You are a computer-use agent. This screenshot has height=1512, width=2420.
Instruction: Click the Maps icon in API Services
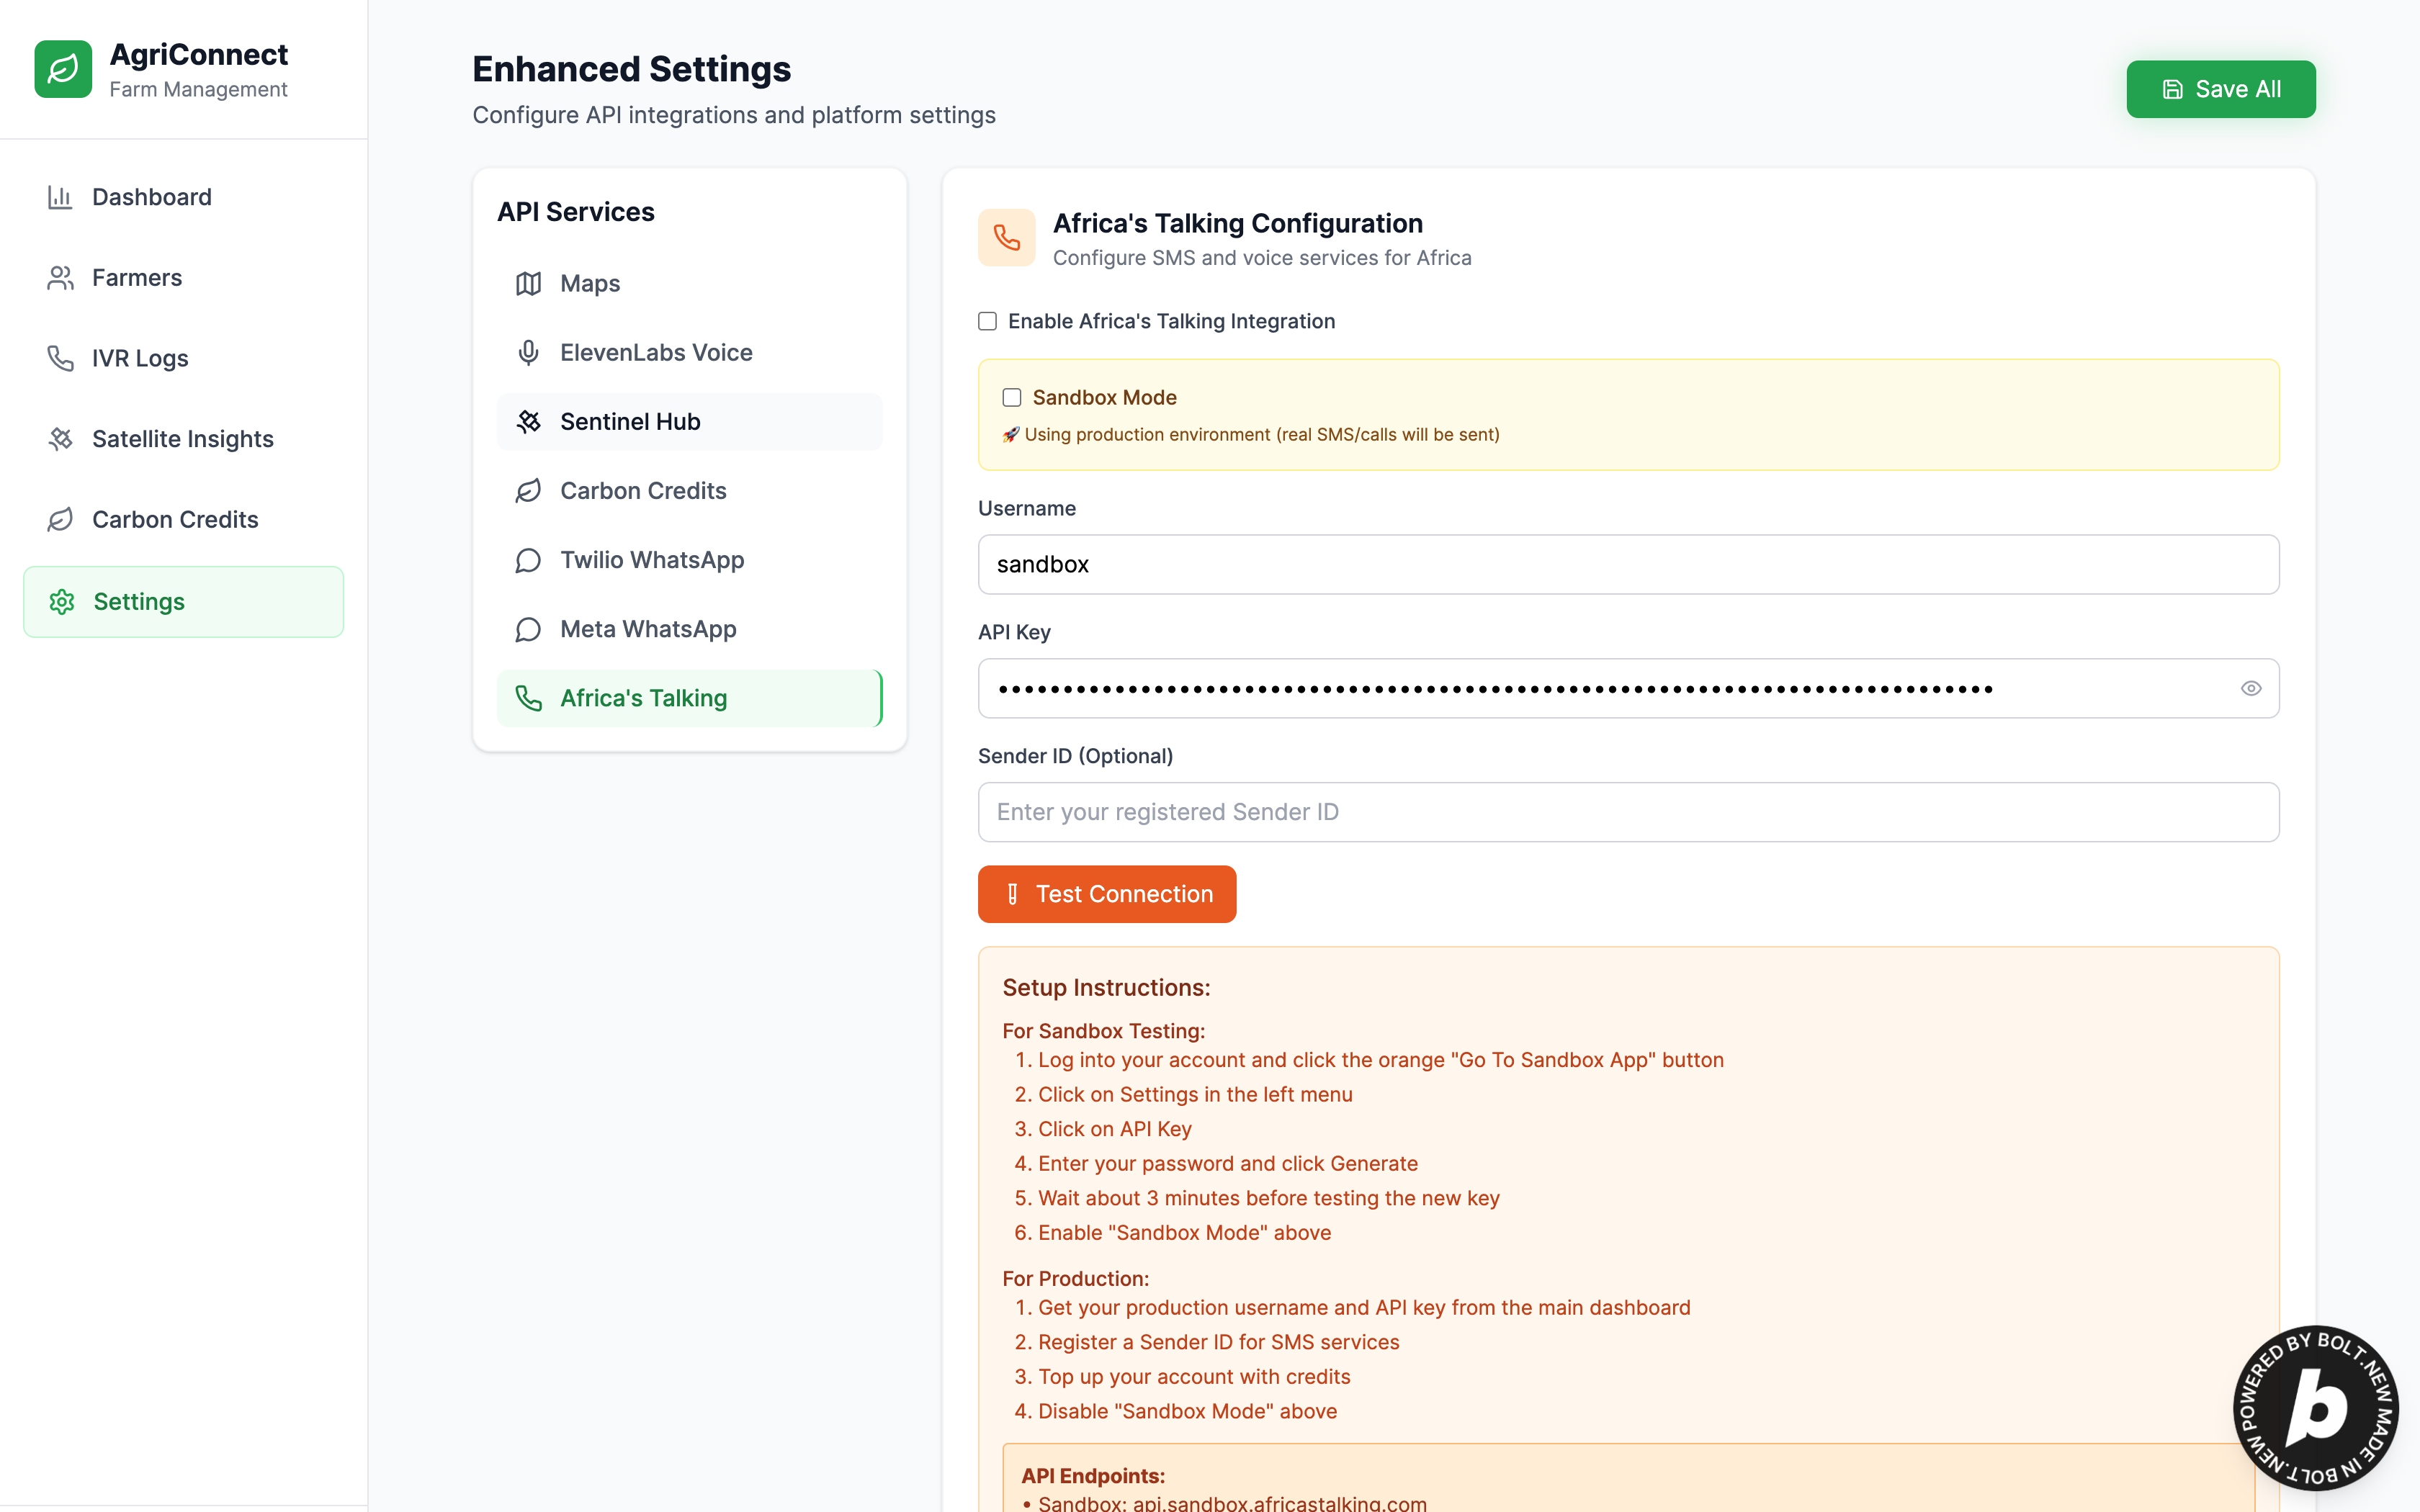click(x=528, y=283)
